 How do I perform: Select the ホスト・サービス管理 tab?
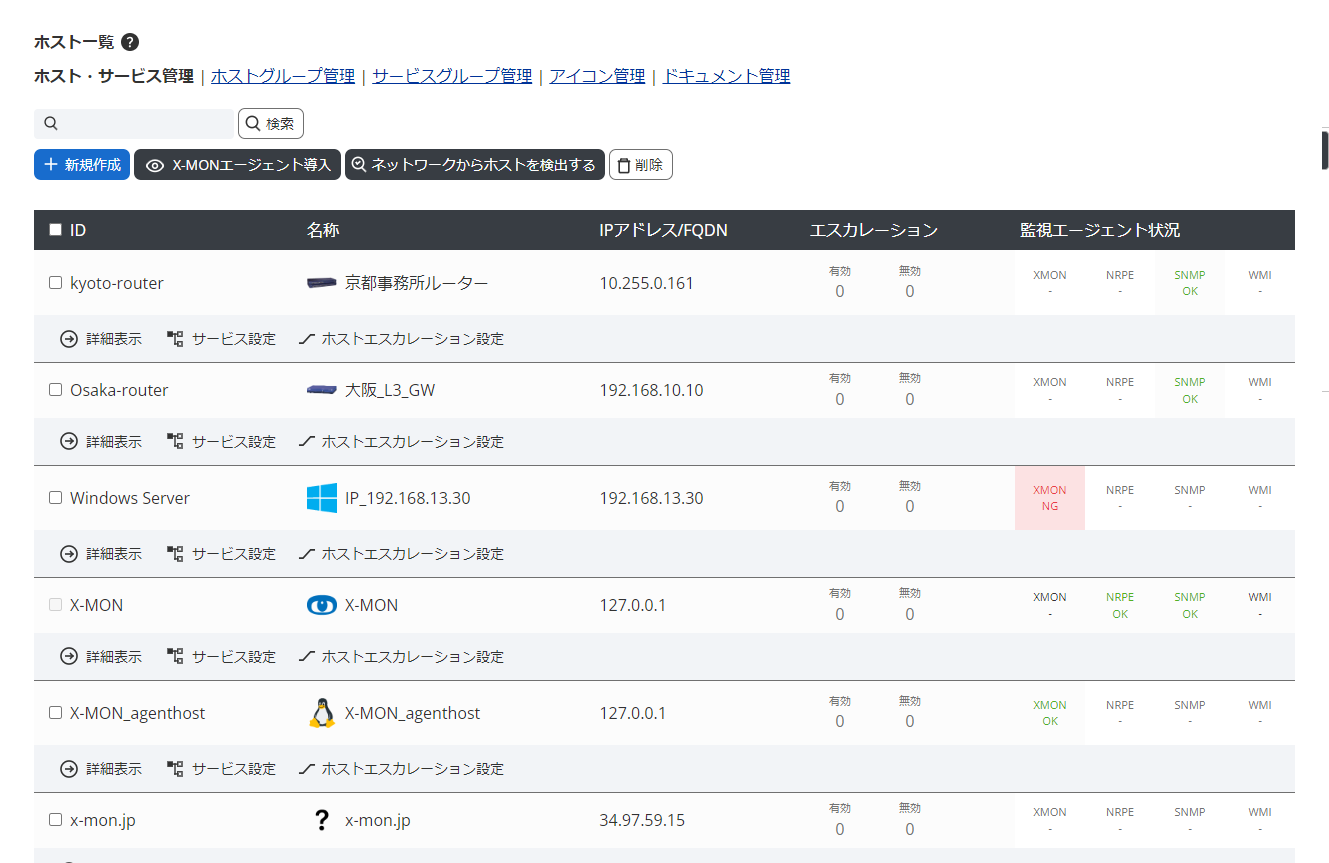coord(114,76)
